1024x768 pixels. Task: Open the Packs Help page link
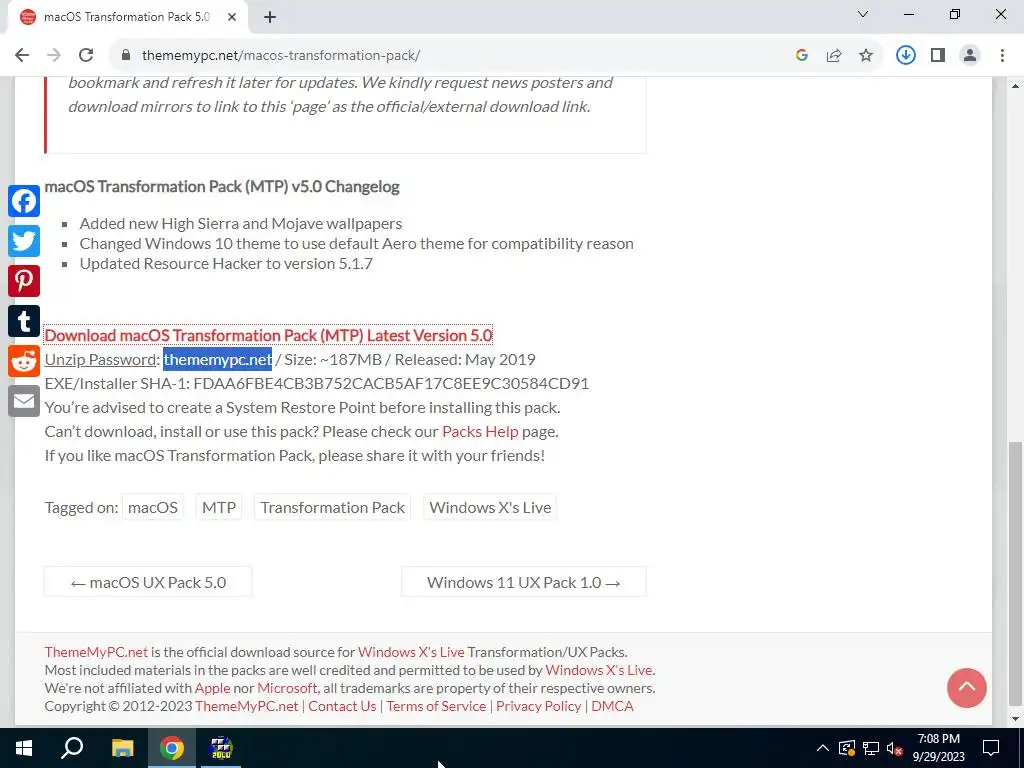pos(480,431)
